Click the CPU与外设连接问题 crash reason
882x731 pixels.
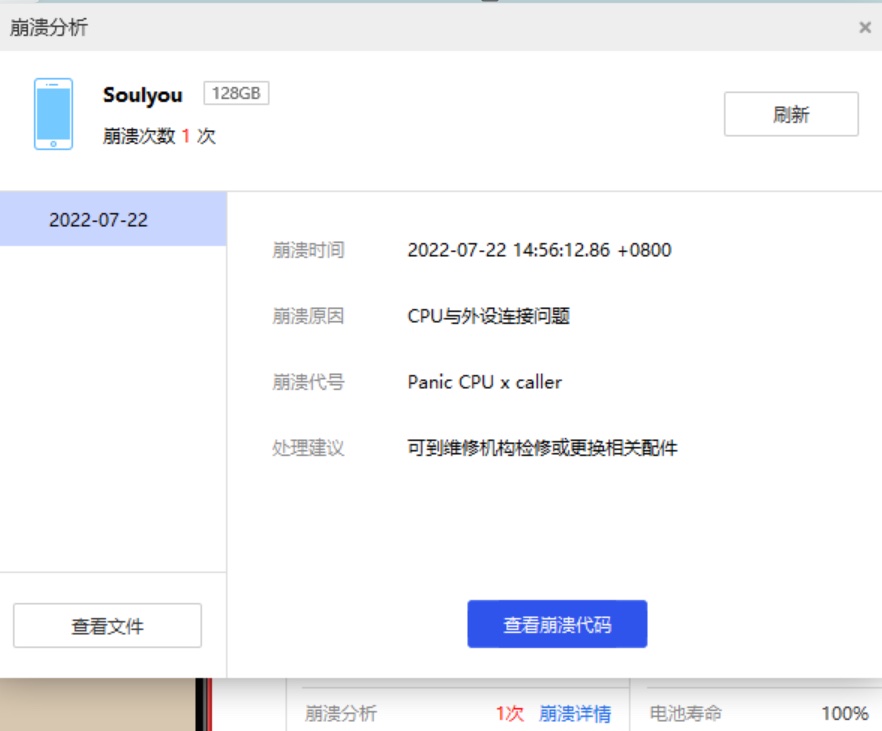(x=488, y=316)
